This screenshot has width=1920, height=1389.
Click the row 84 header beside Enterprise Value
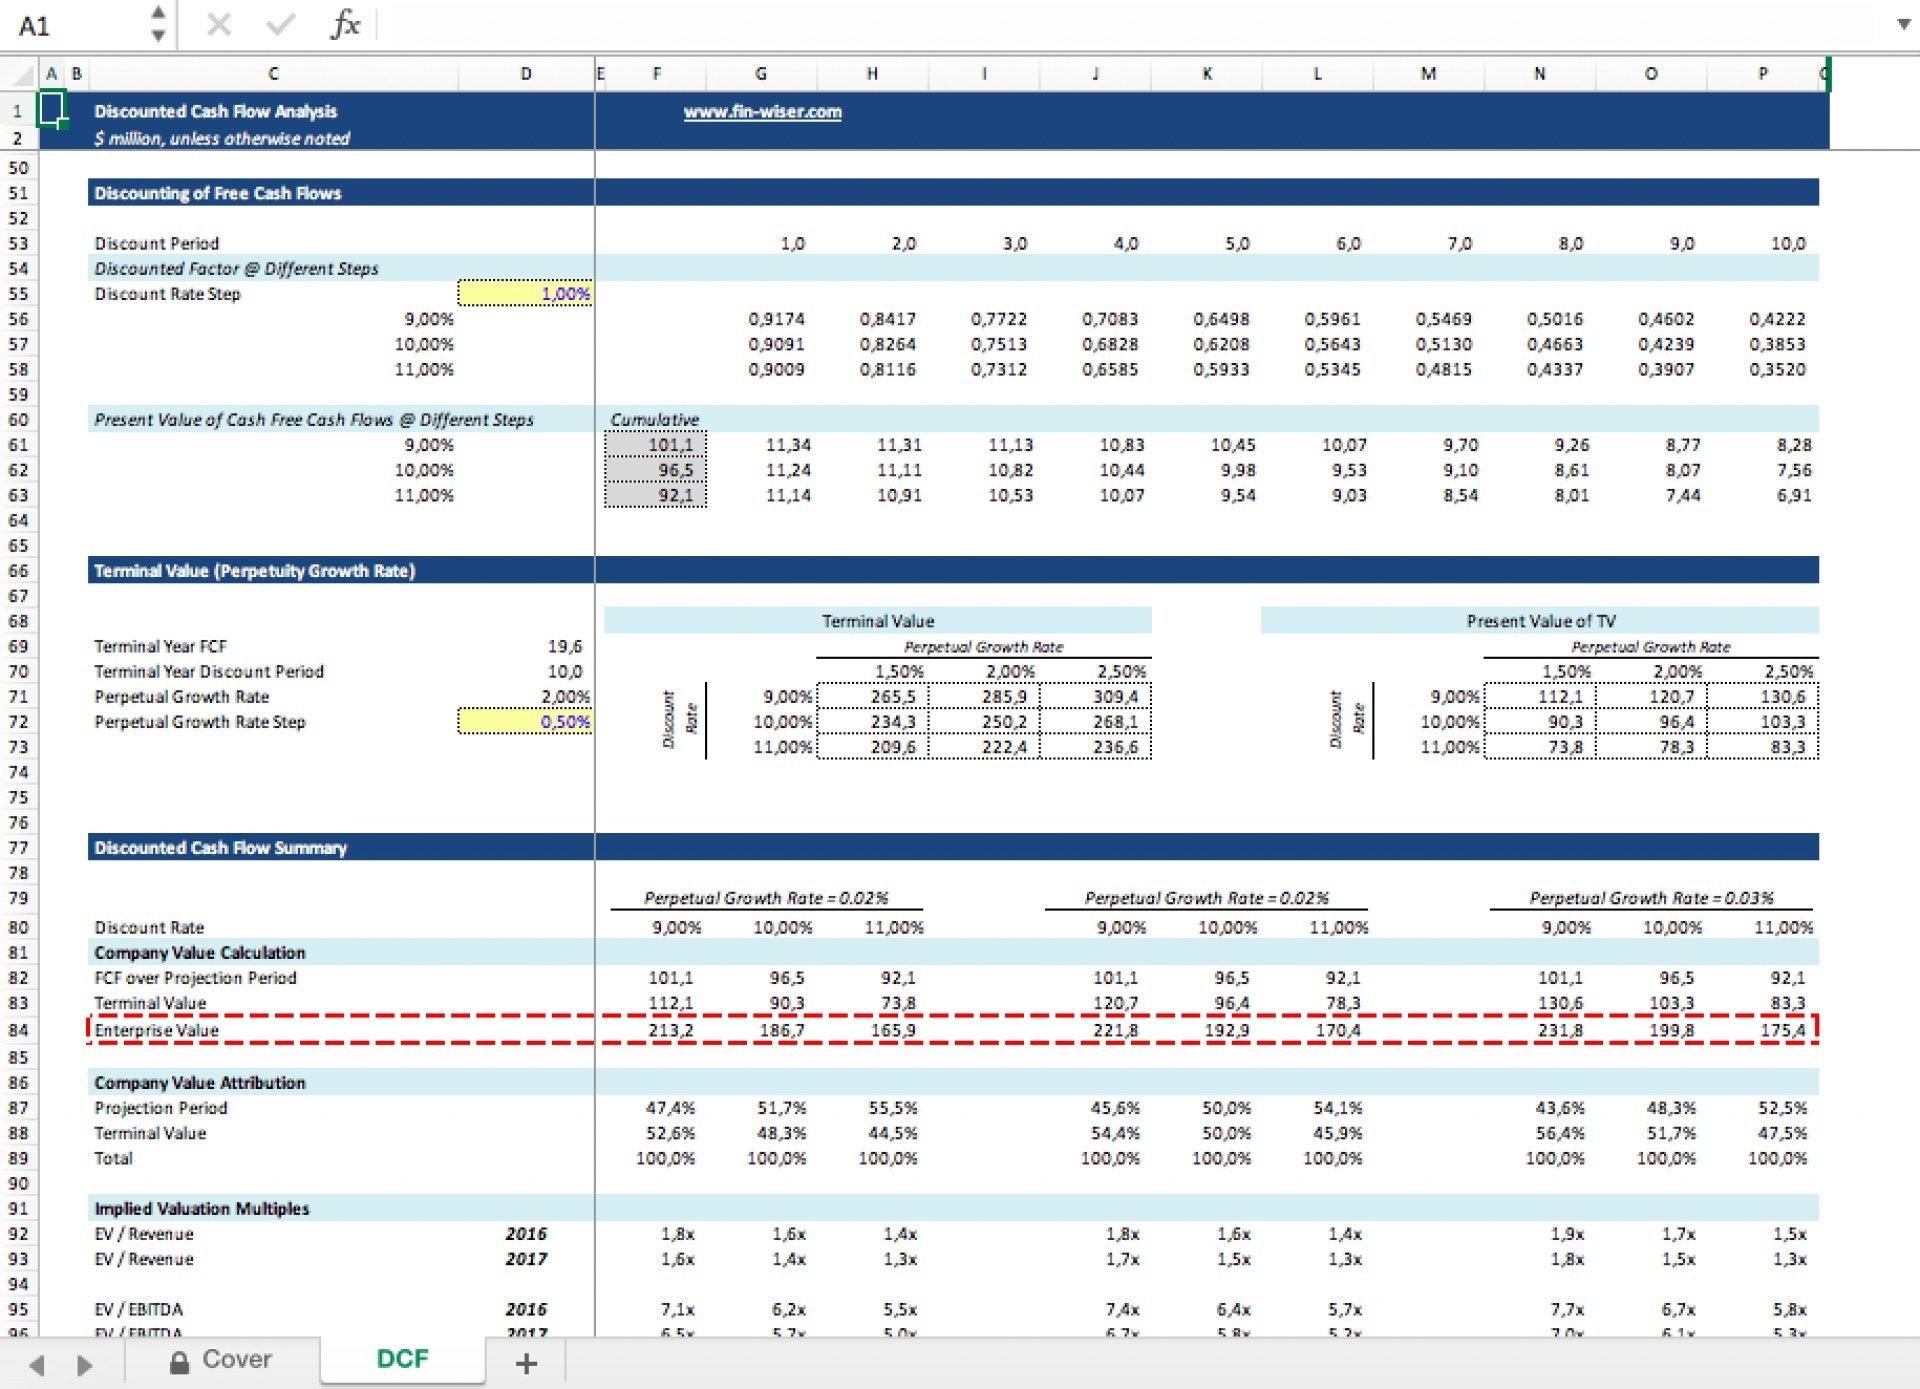(17, 1030)
